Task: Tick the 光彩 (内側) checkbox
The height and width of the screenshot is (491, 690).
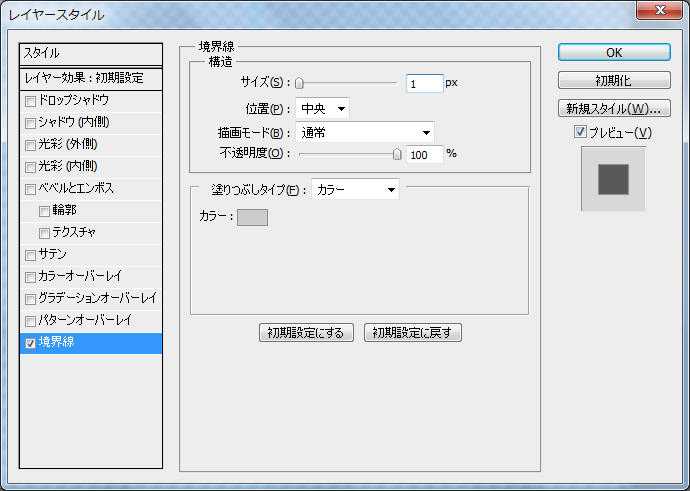Action: pos(30,168)
